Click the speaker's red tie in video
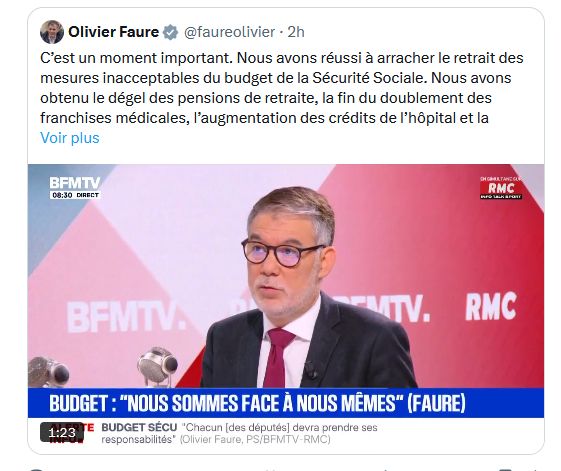The image size is (561, 471). pyautogui.click(x=280, y=357)
